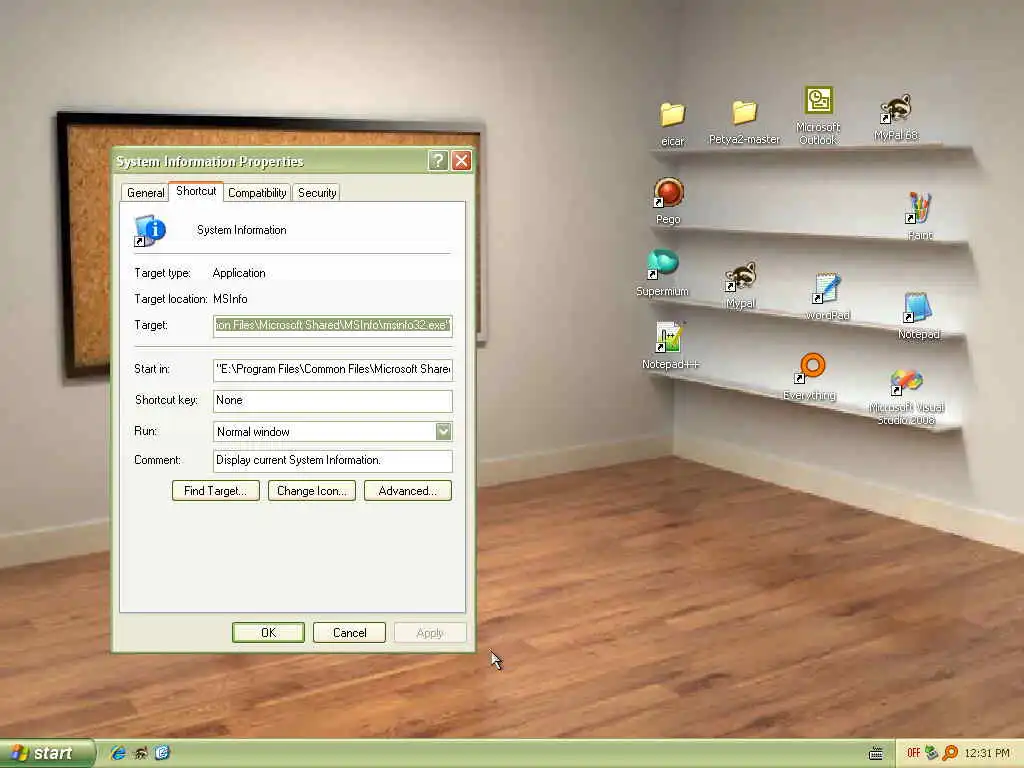1024x768 pixels.
Task: Click in the Start in field
Action: coord(332,369)
